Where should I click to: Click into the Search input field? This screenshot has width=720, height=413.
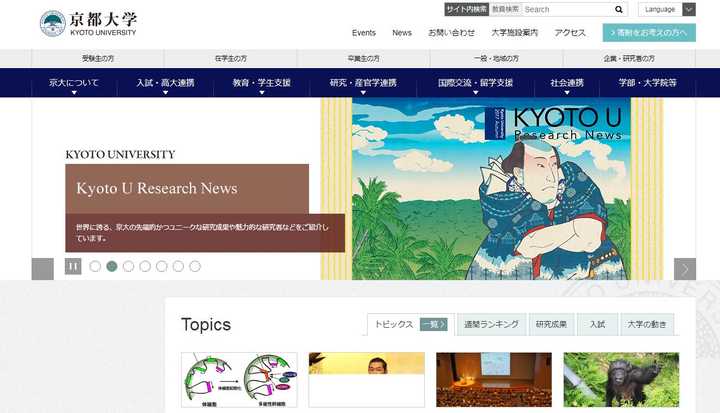[x=567, y=10]
